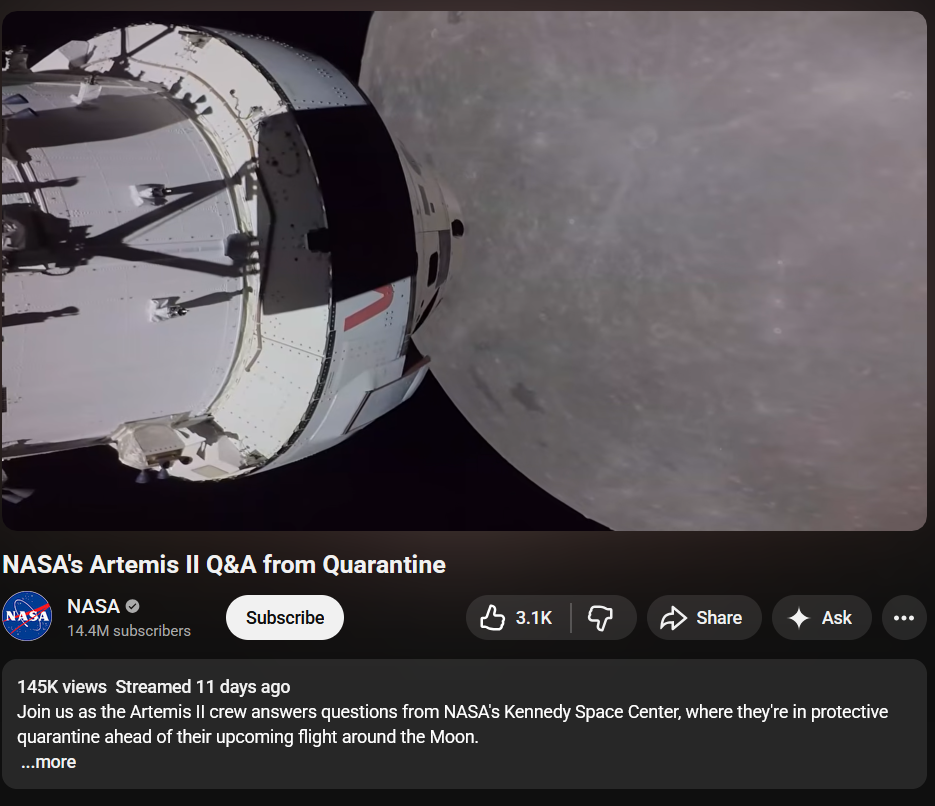Click the verified checkmark badge beside NASA
935x806 pixels.
(x=133, y=607)
